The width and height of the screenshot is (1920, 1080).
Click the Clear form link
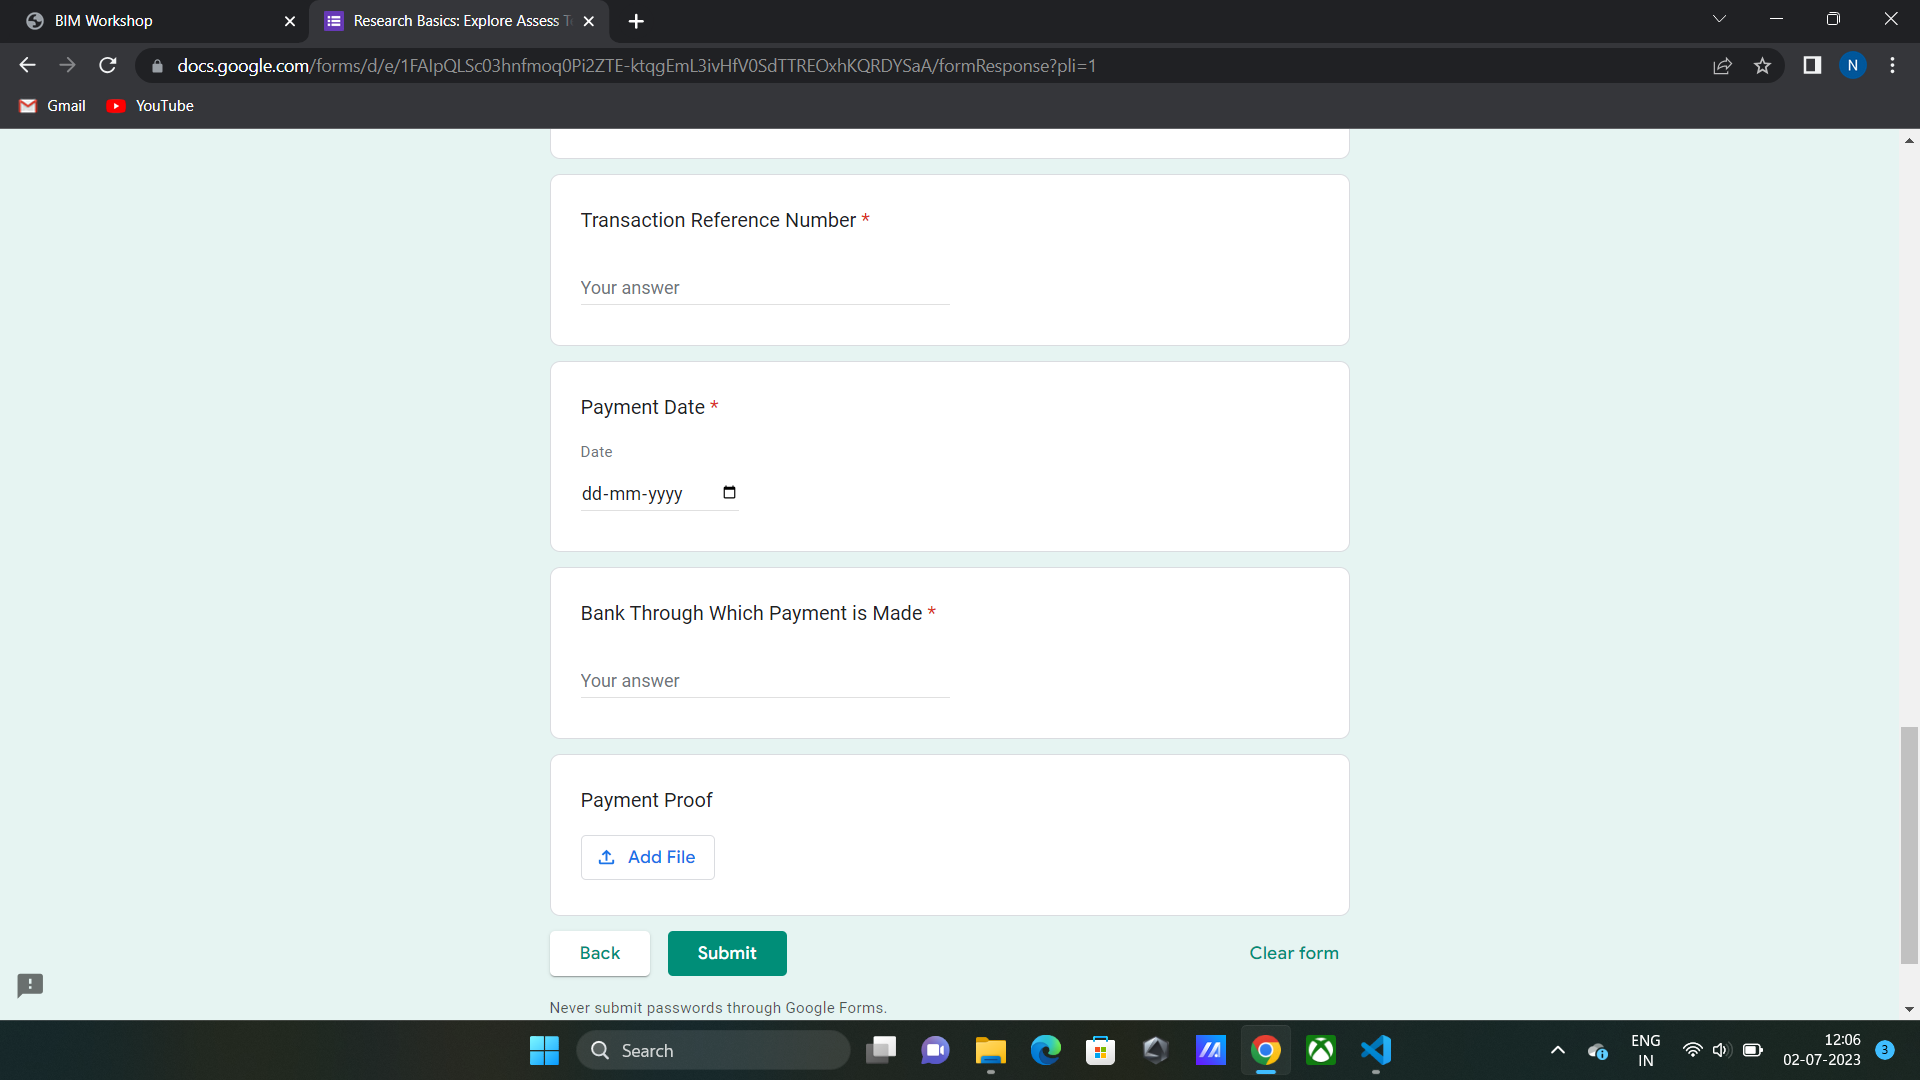(x=1293, y=953)
